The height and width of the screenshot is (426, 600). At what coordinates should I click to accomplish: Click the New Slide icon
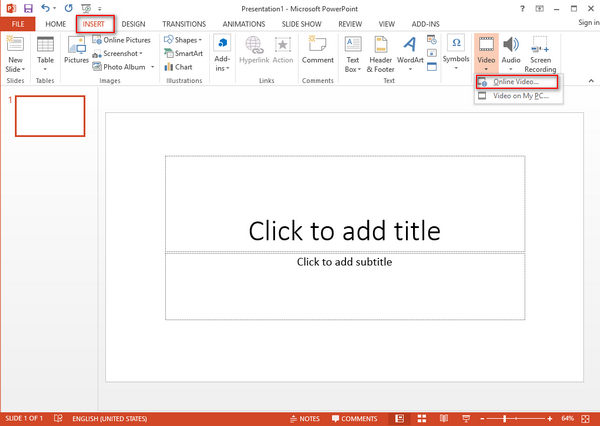tap(15, 44)
